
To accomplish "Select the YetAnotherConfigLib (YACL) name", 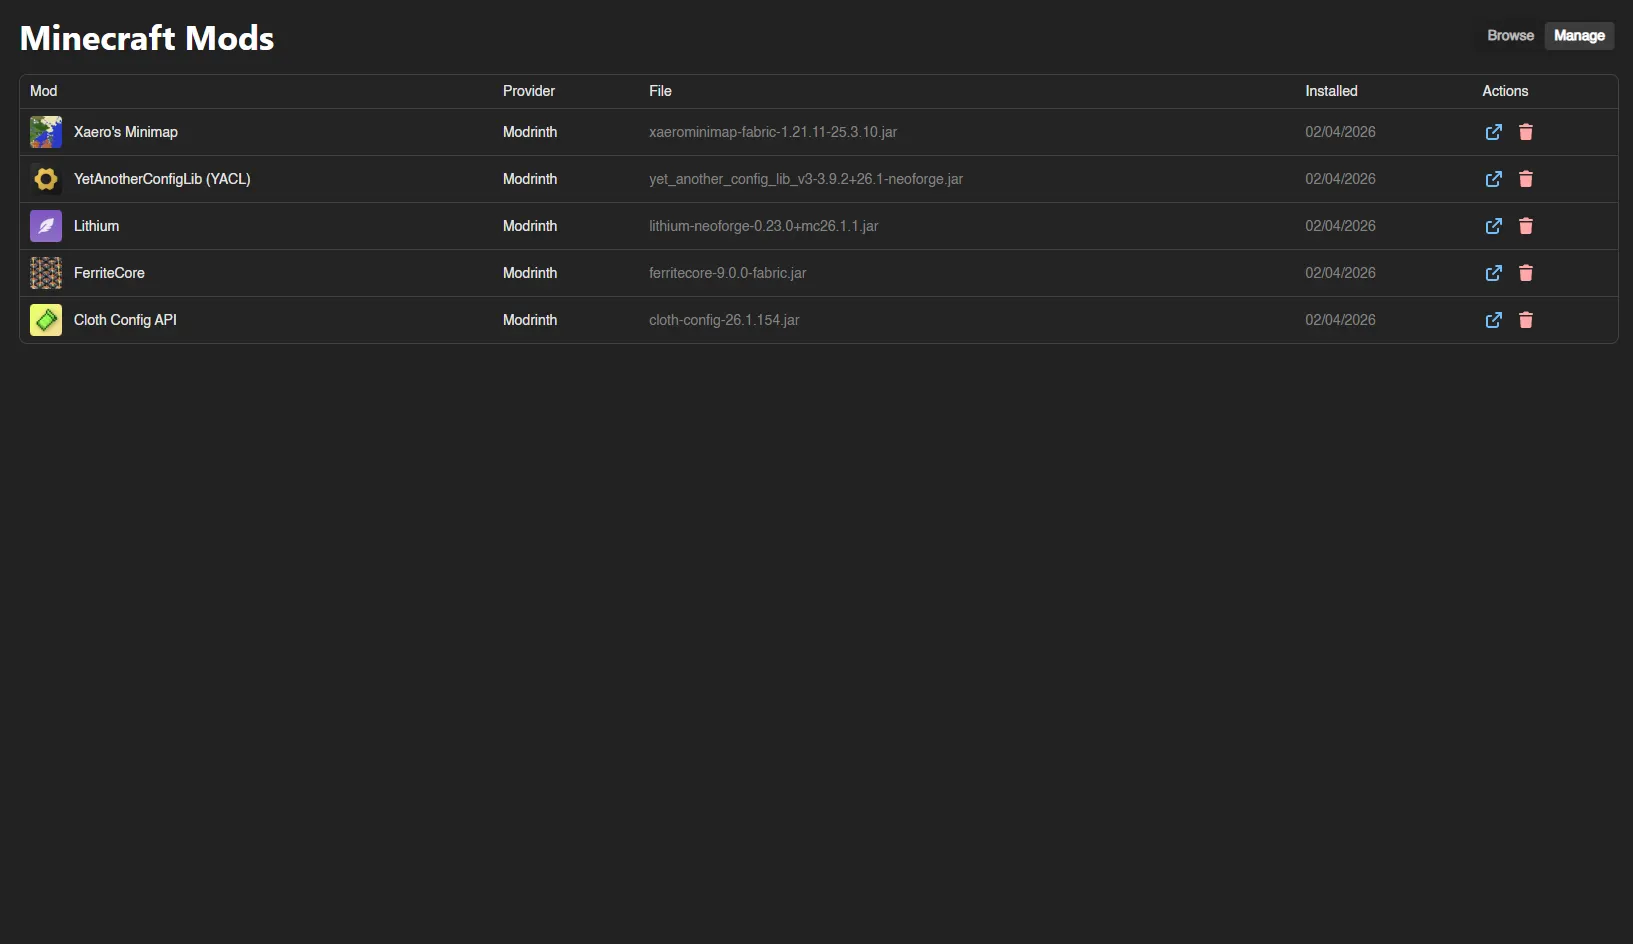I will (x=162, y=179).
